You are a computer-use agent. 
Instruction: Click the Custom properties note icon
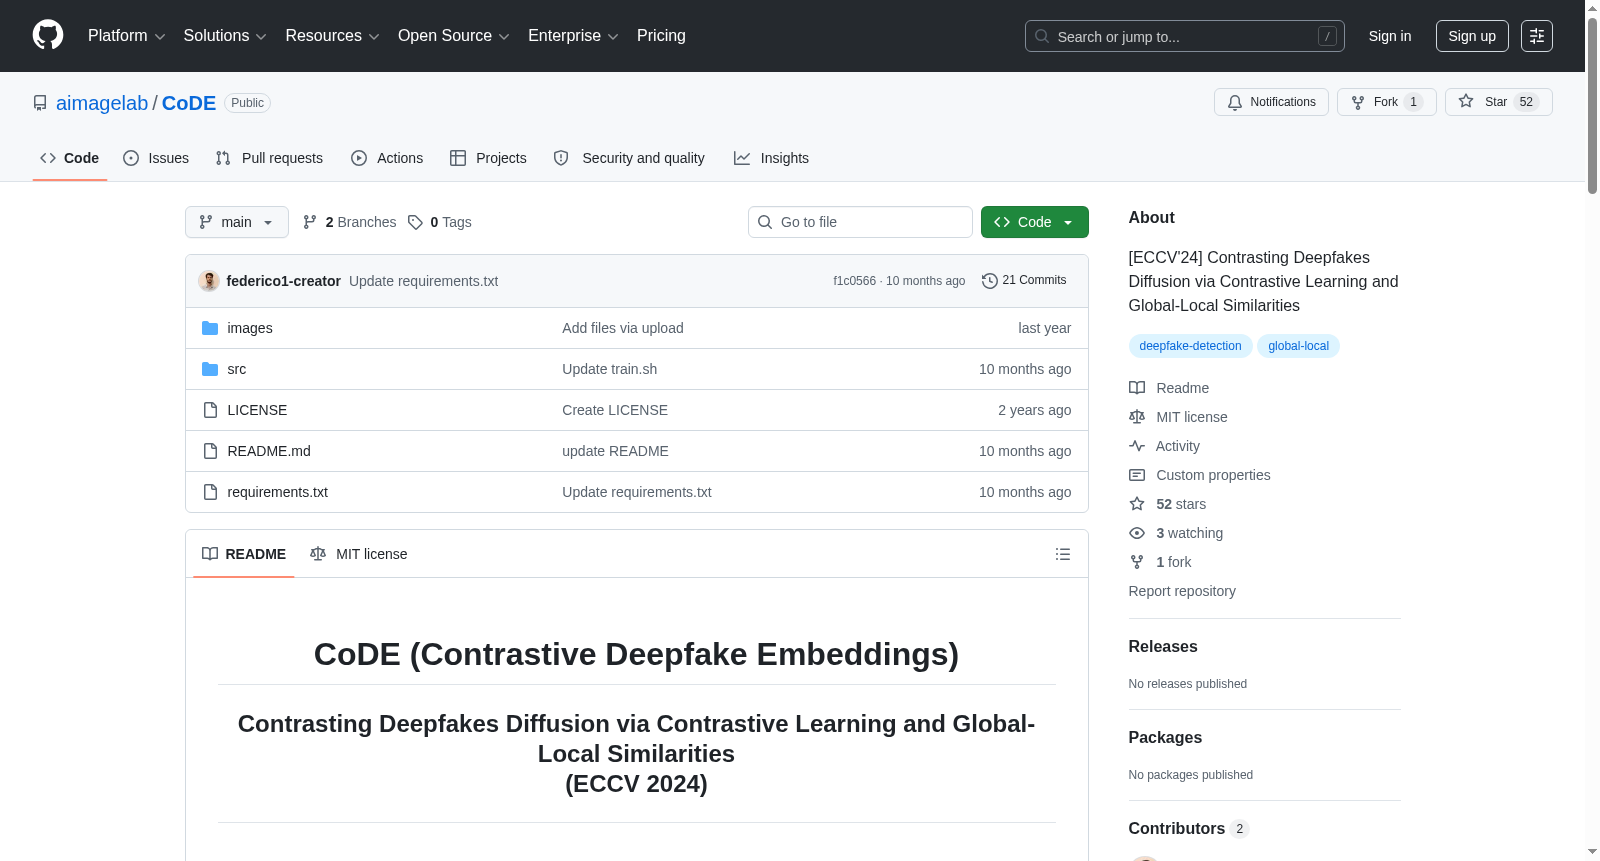[x=1137, y=475]
